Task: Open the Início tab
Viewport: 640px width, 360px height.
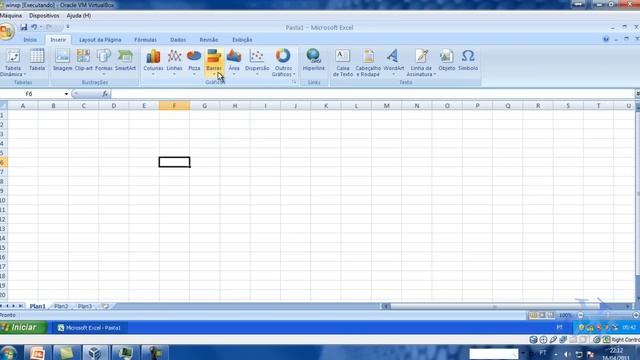Action: (30, 40)
